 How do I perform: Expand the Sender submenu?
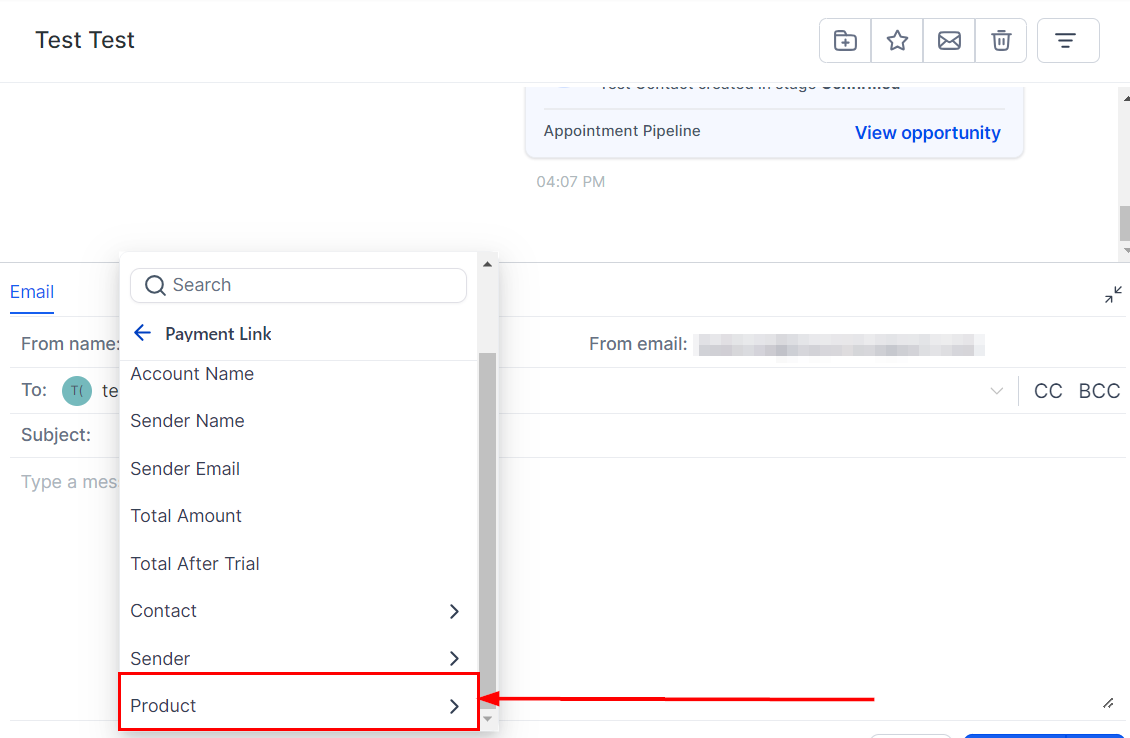[453, 659]
